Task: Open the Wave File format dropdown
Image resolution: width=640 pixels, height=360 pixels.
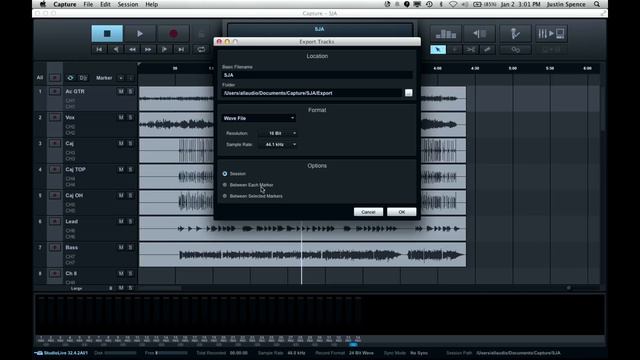Action: coord(259,118)
